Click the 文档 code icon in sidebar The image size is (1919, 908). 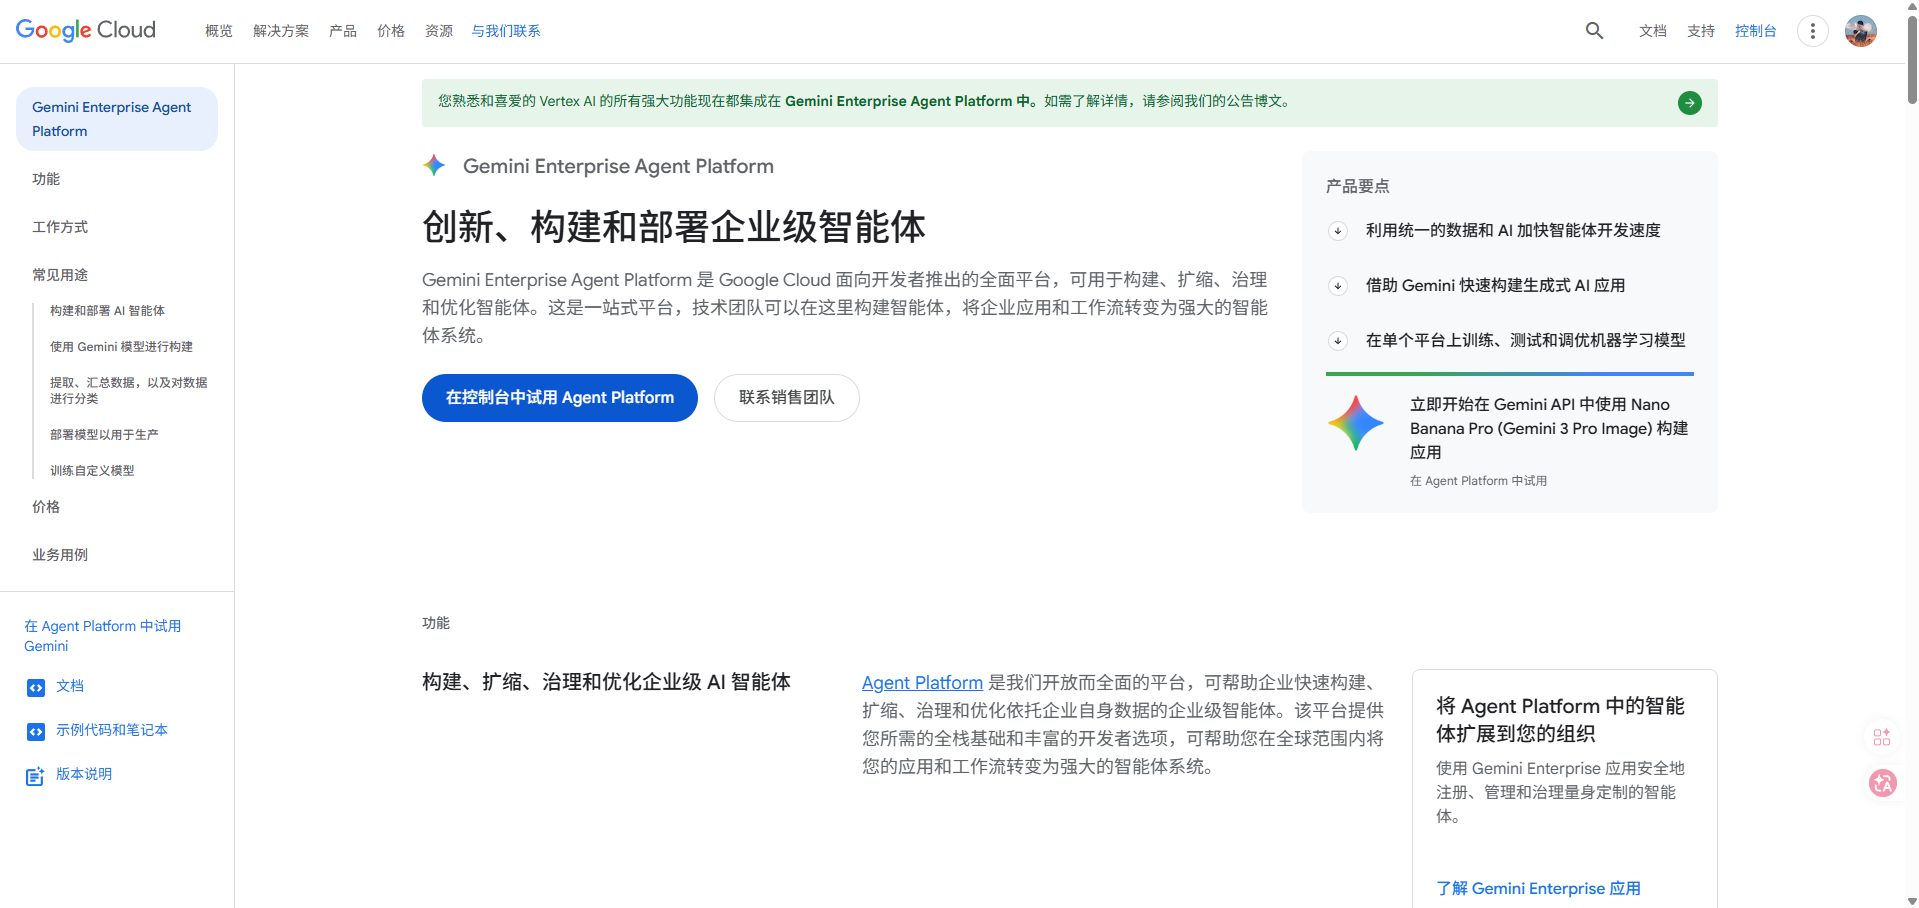pyautogui.click(x=36, y=687)
